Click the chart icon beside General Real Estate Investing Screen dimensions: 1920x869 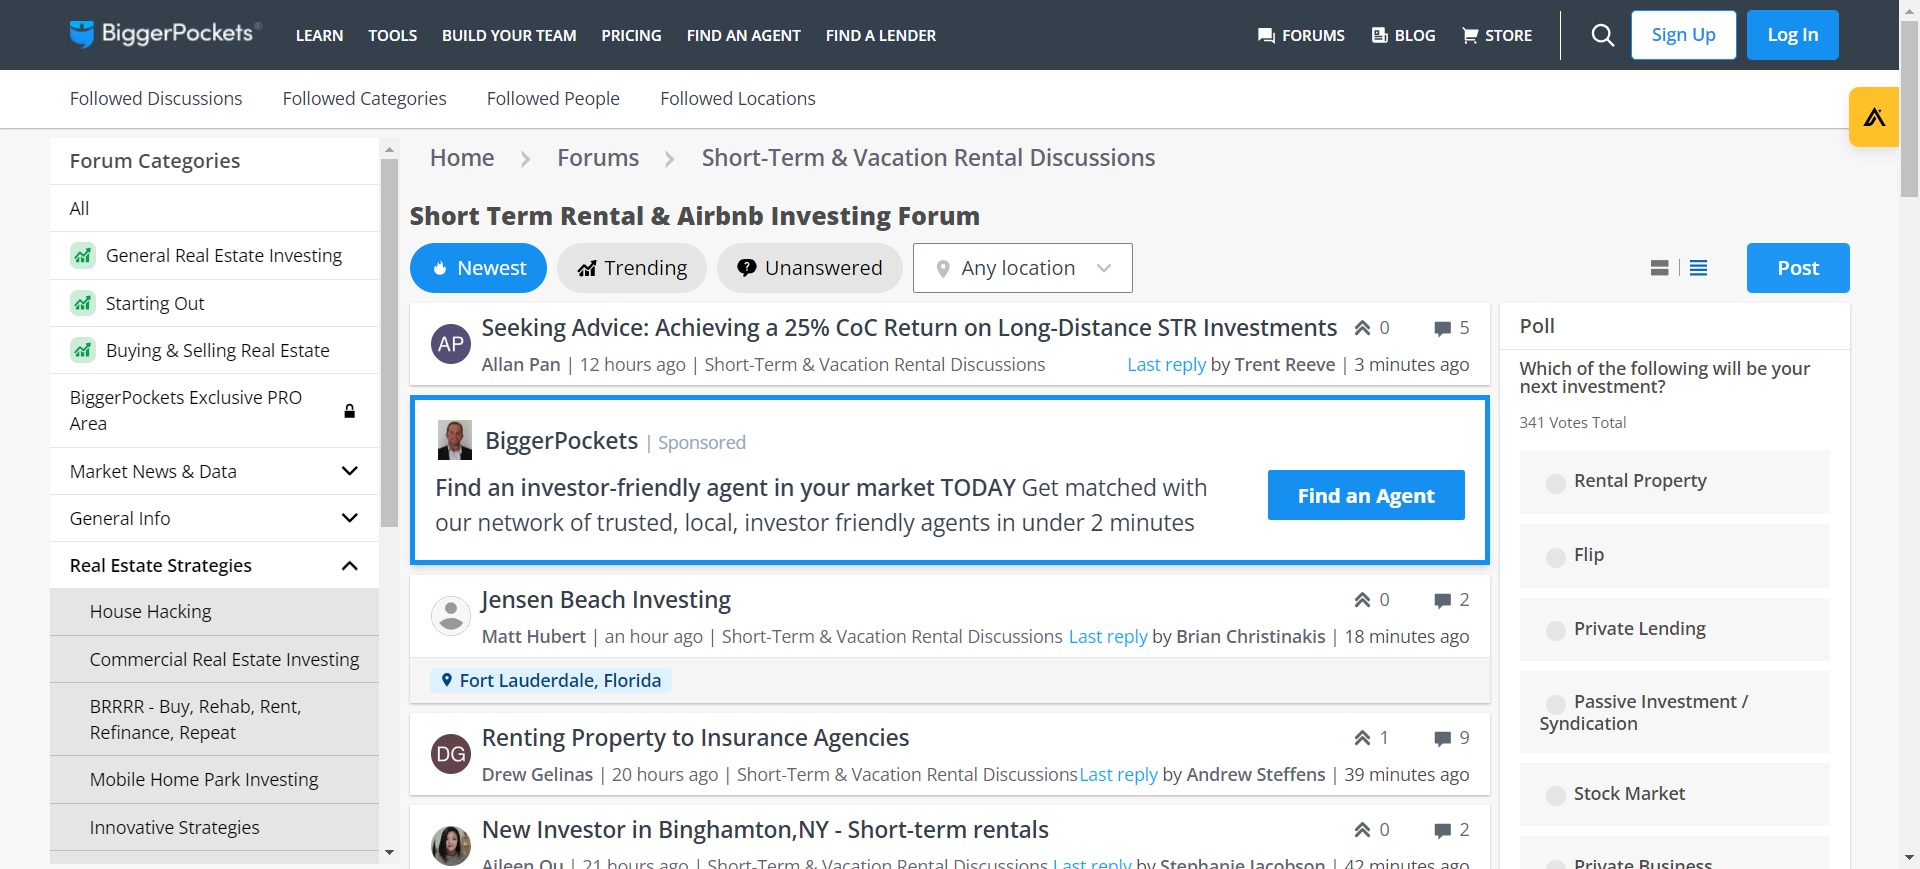[x=83, y=256]
